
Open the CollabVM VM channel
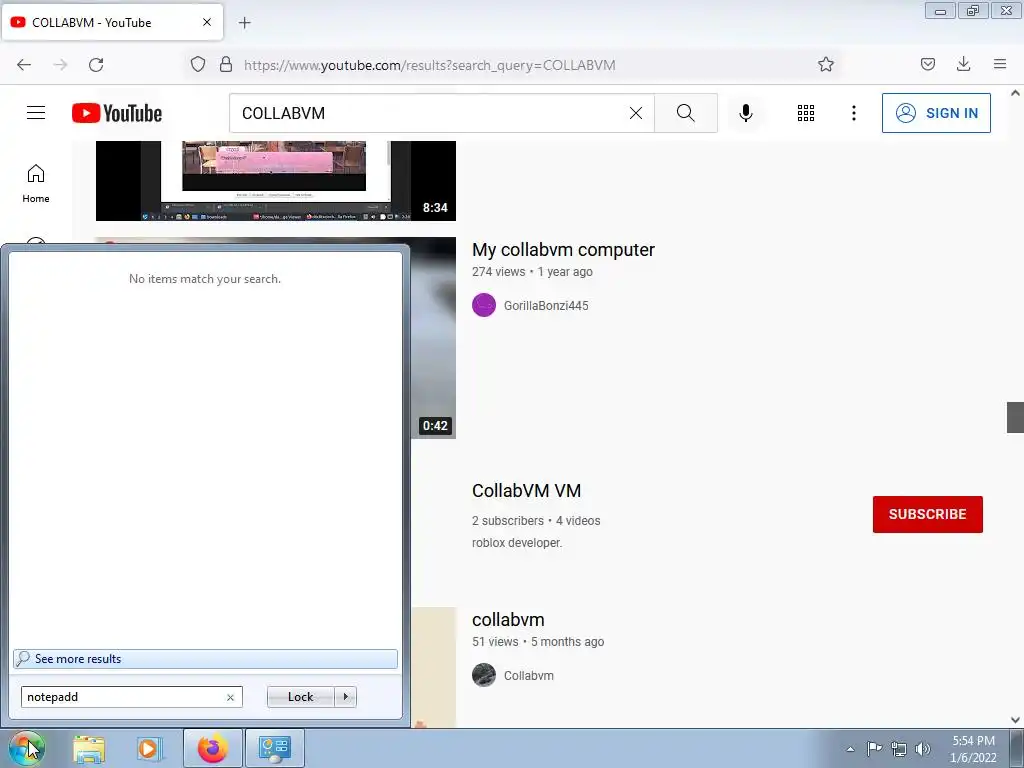(526, 490)
